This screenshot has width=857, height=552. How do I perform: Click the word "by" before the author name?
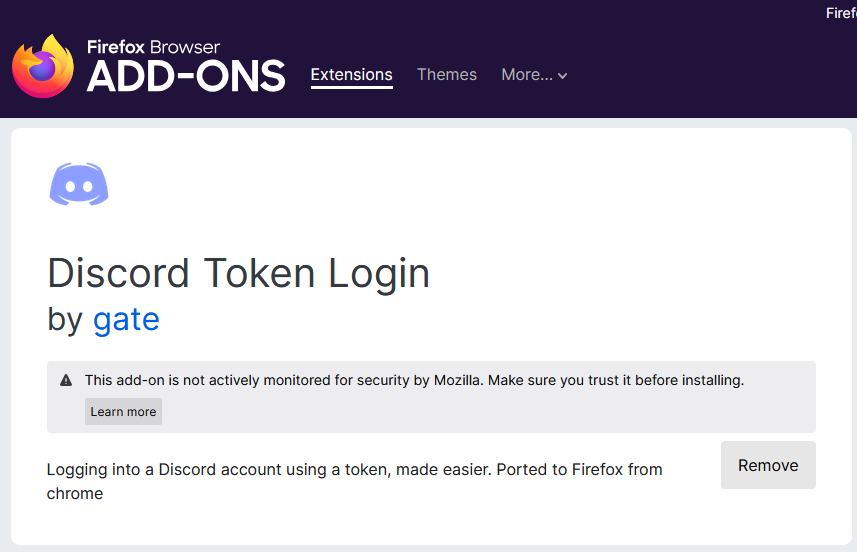(65, 320)
